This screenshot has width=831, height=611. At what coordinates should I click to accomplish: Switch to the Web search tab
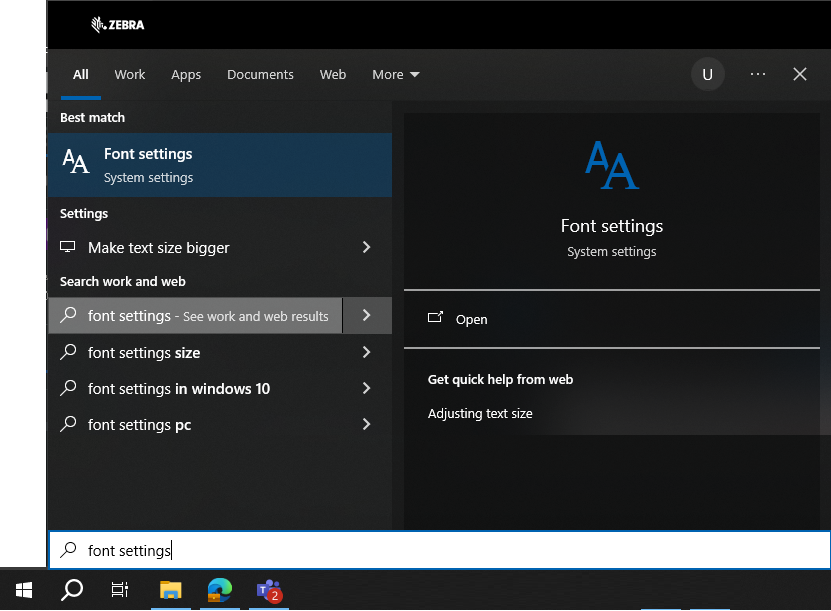(x=333, y=74)
